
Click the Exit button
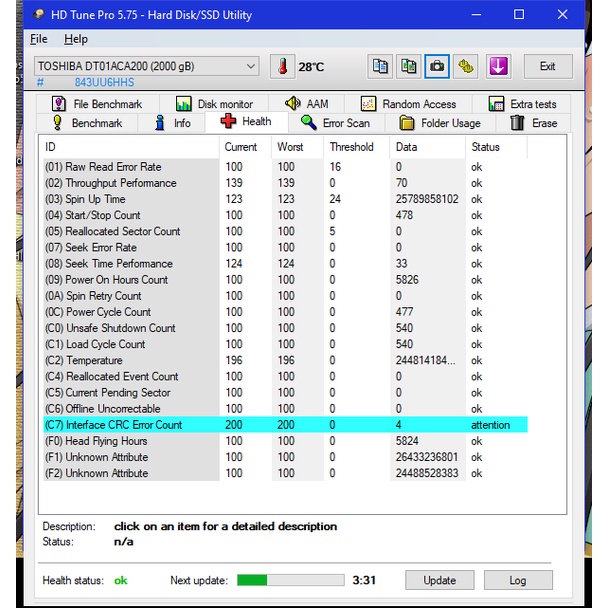click(x=547, y=66)
